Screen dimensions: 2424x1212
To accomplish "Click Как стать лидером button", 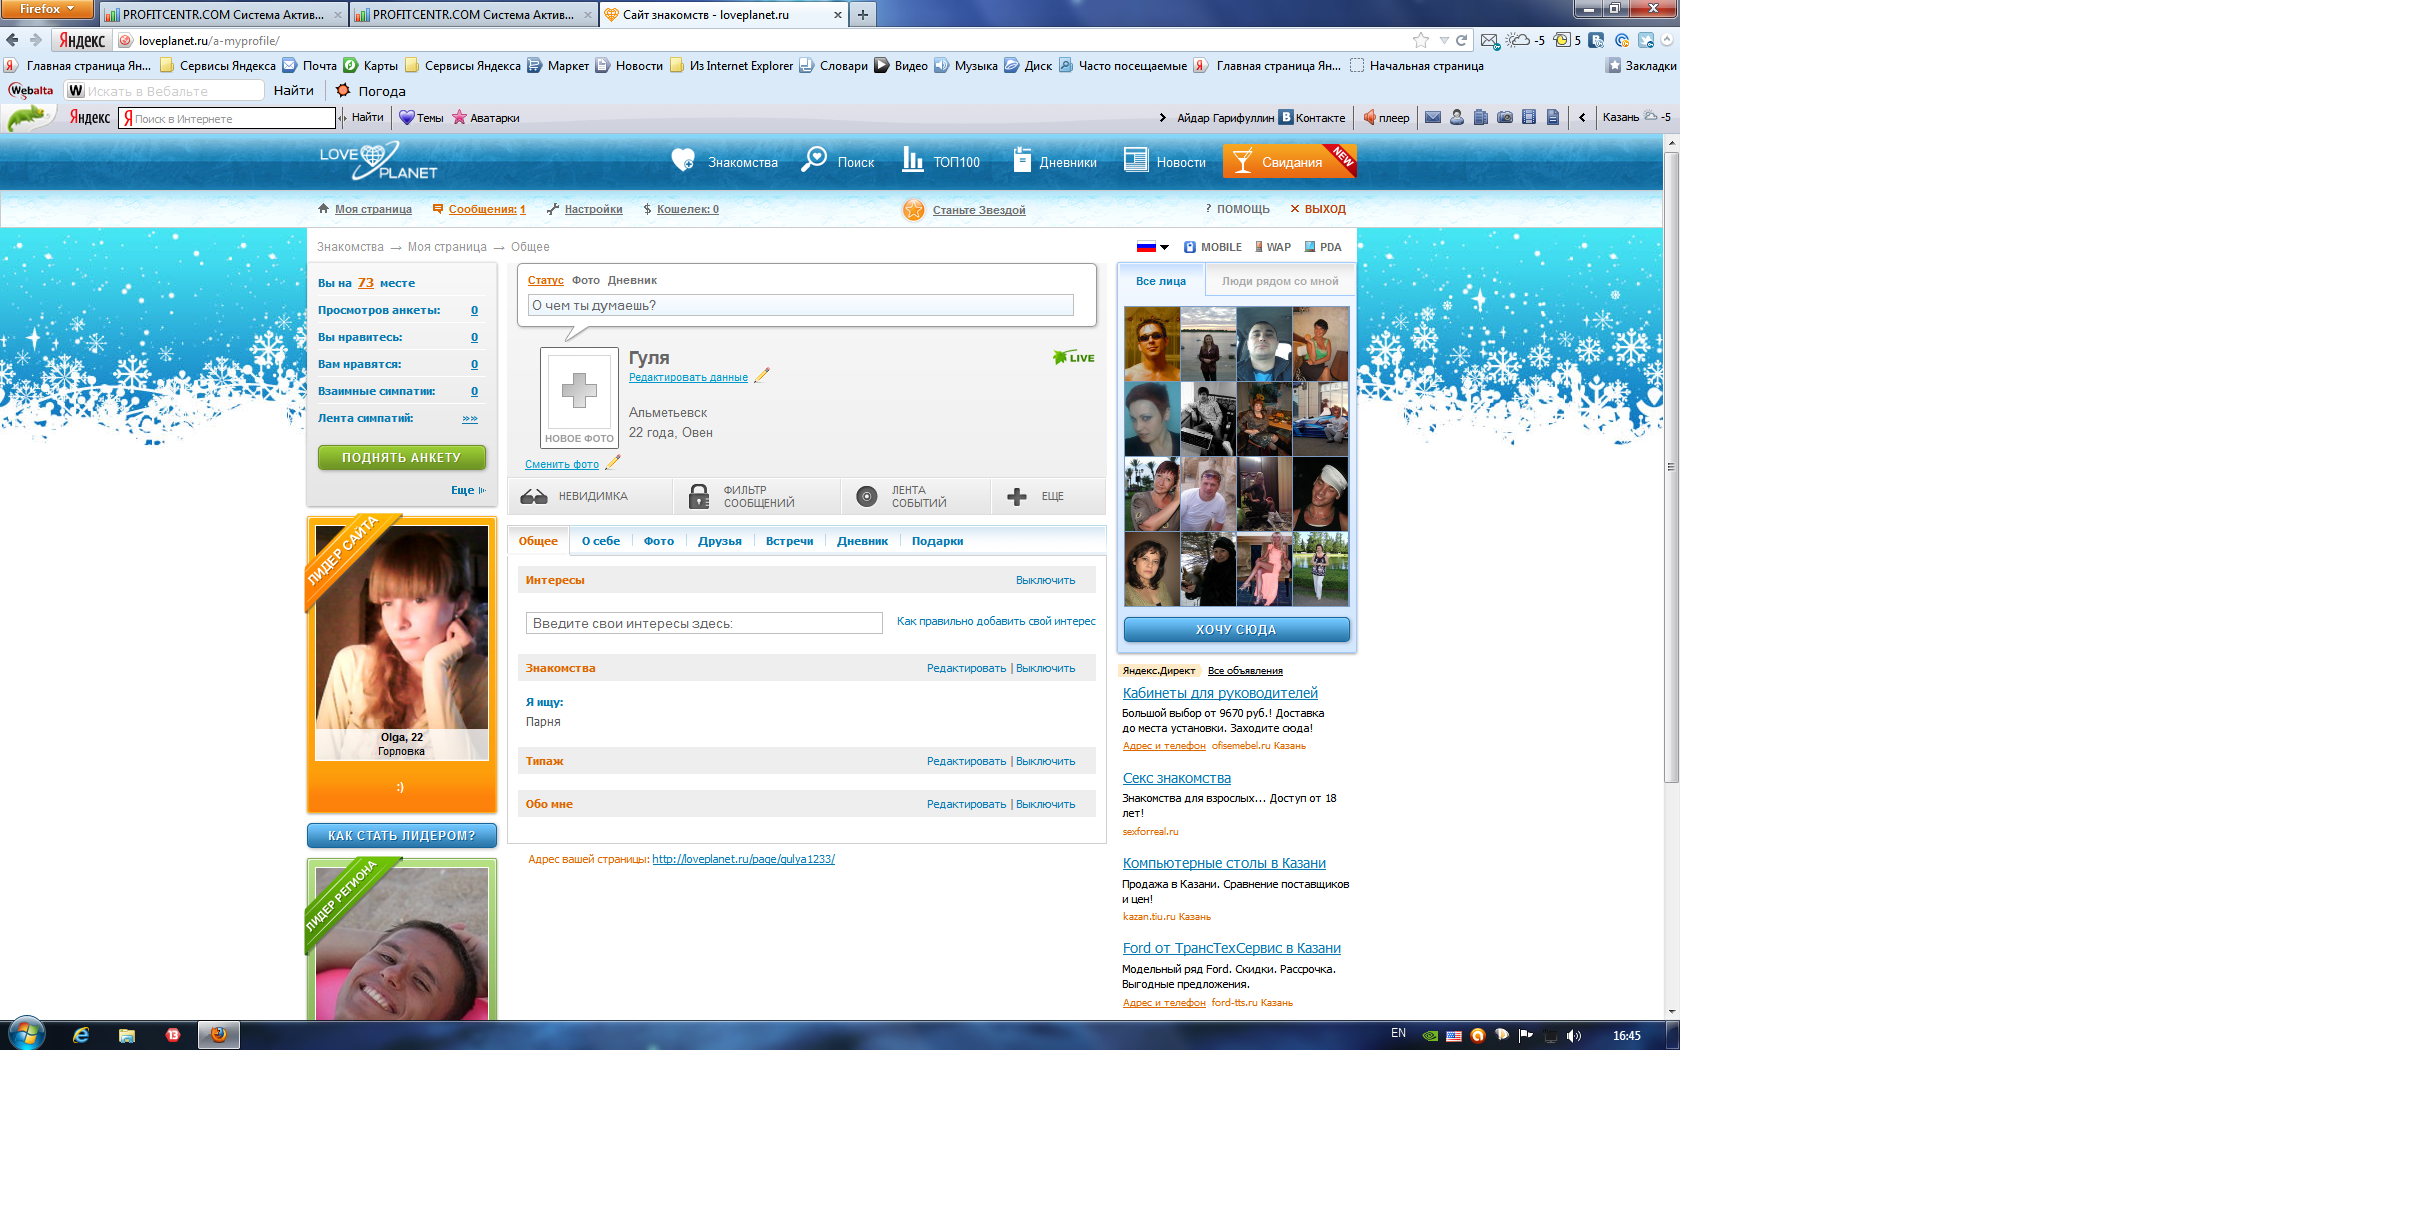I will click(x=402, y=835).
